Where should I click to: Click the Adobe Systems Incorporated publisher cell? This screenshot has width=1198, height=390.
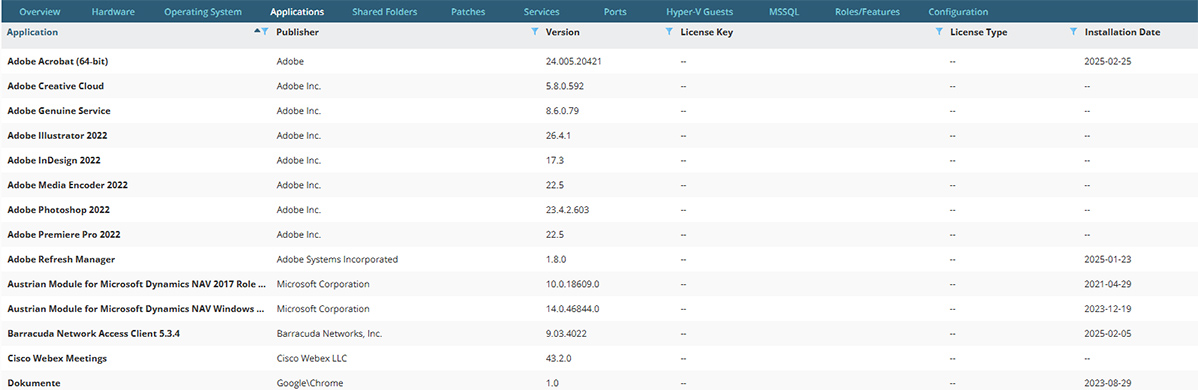pyautogui.click(x=337, y=259)
